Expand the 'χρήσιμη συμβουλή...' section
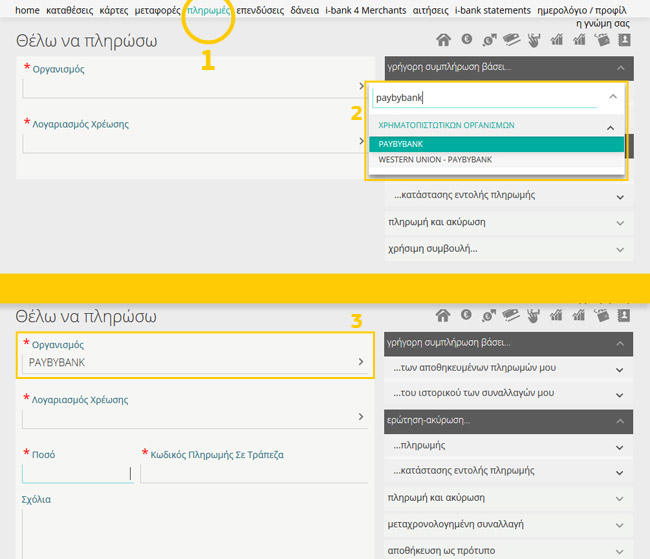The image size is (650, 559). pos(509,247)
